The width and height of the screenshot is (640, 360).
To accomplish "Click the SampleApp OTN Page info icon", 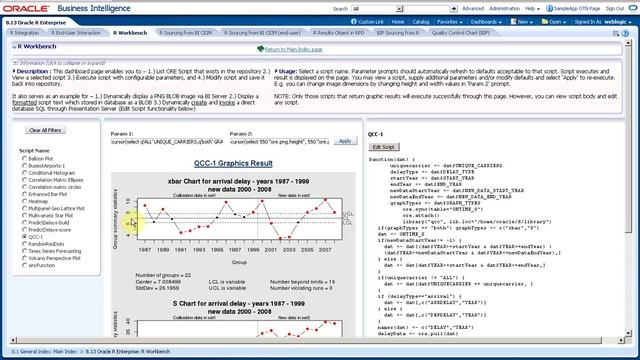I will 549,9.
